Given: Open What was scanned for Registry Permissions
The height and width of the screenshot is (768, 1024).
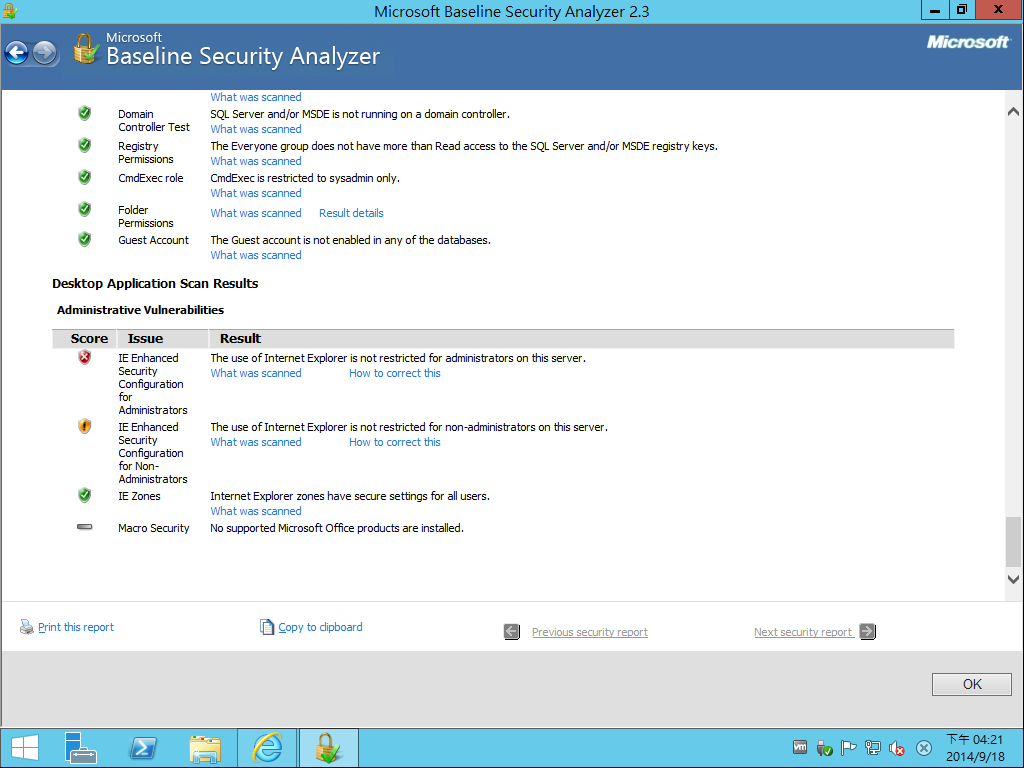Looking at the screenshot, I should pos(256,161).
